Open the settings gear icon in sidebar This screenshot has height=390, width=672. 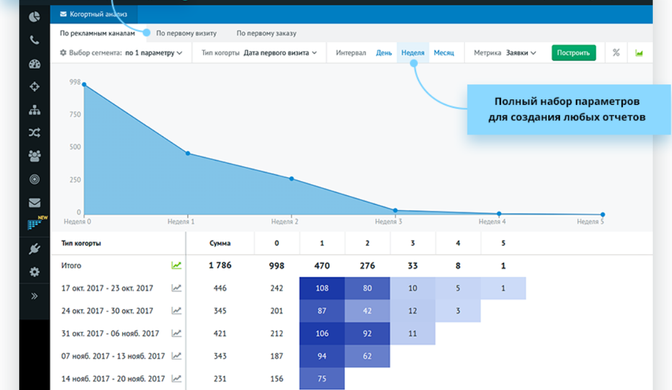34,272
